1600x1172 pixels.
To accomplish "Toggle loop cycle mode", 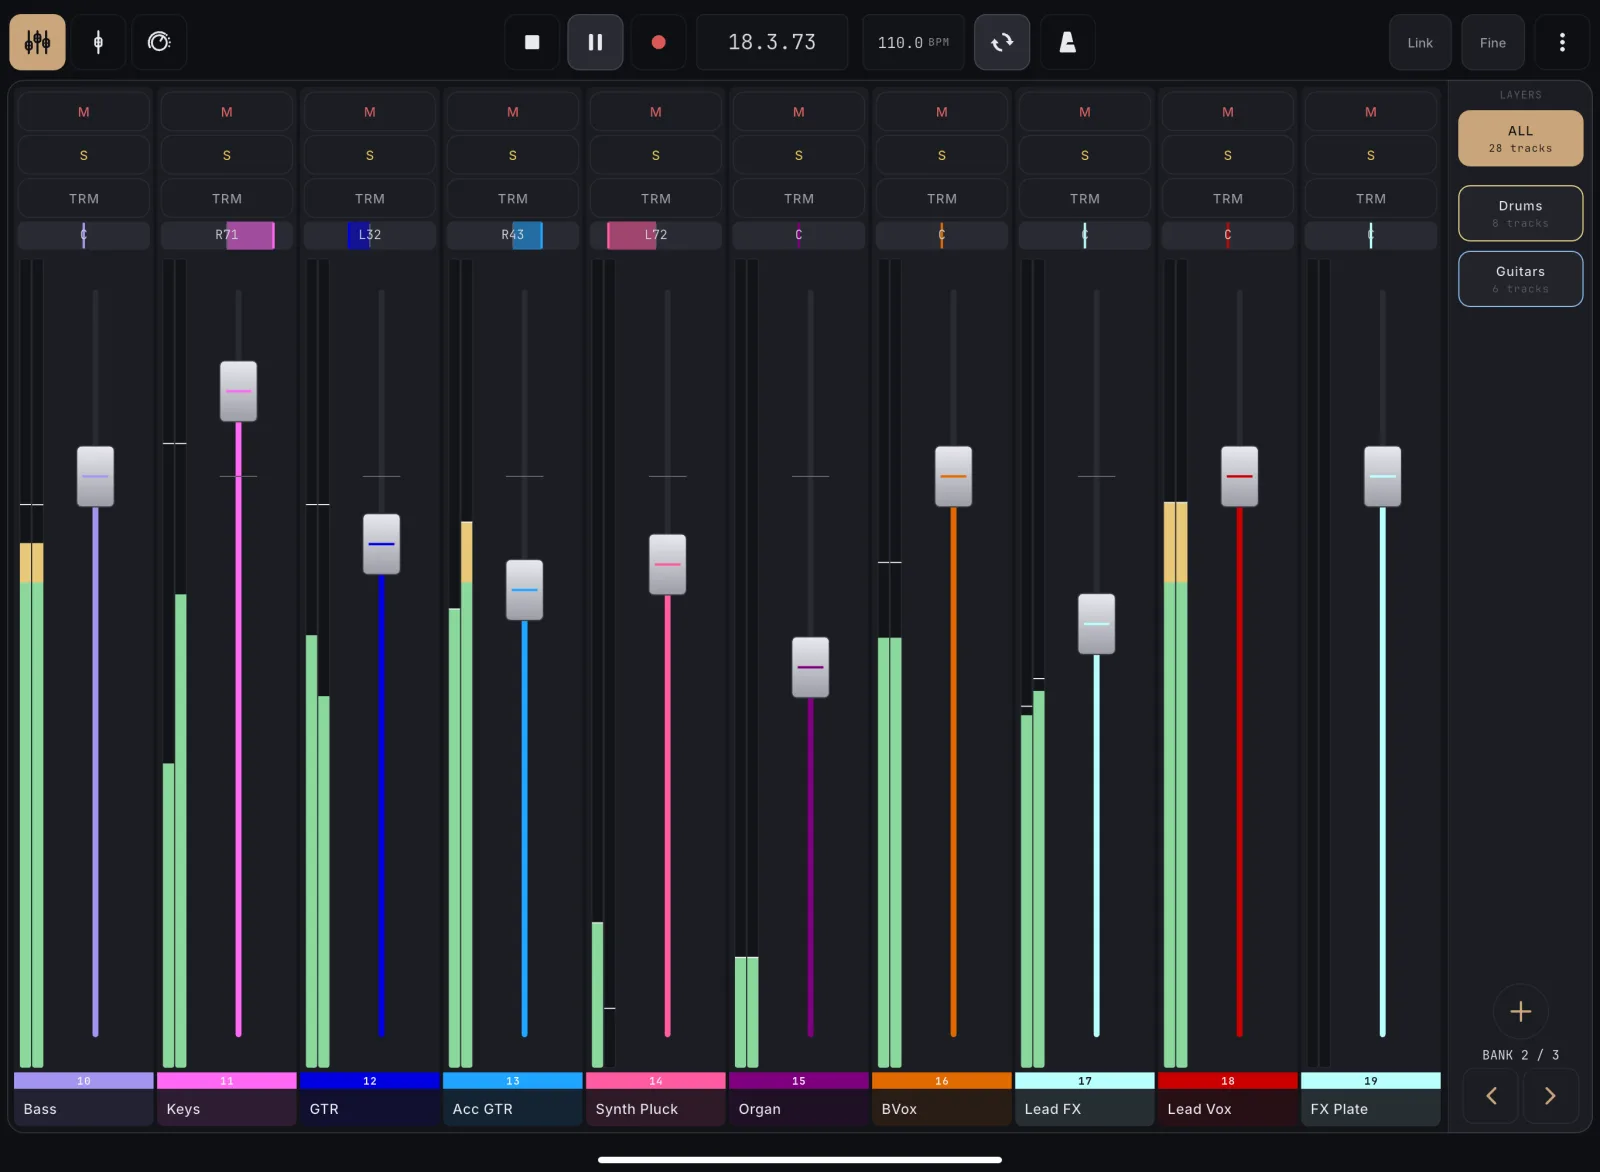I will [1002, 42].
